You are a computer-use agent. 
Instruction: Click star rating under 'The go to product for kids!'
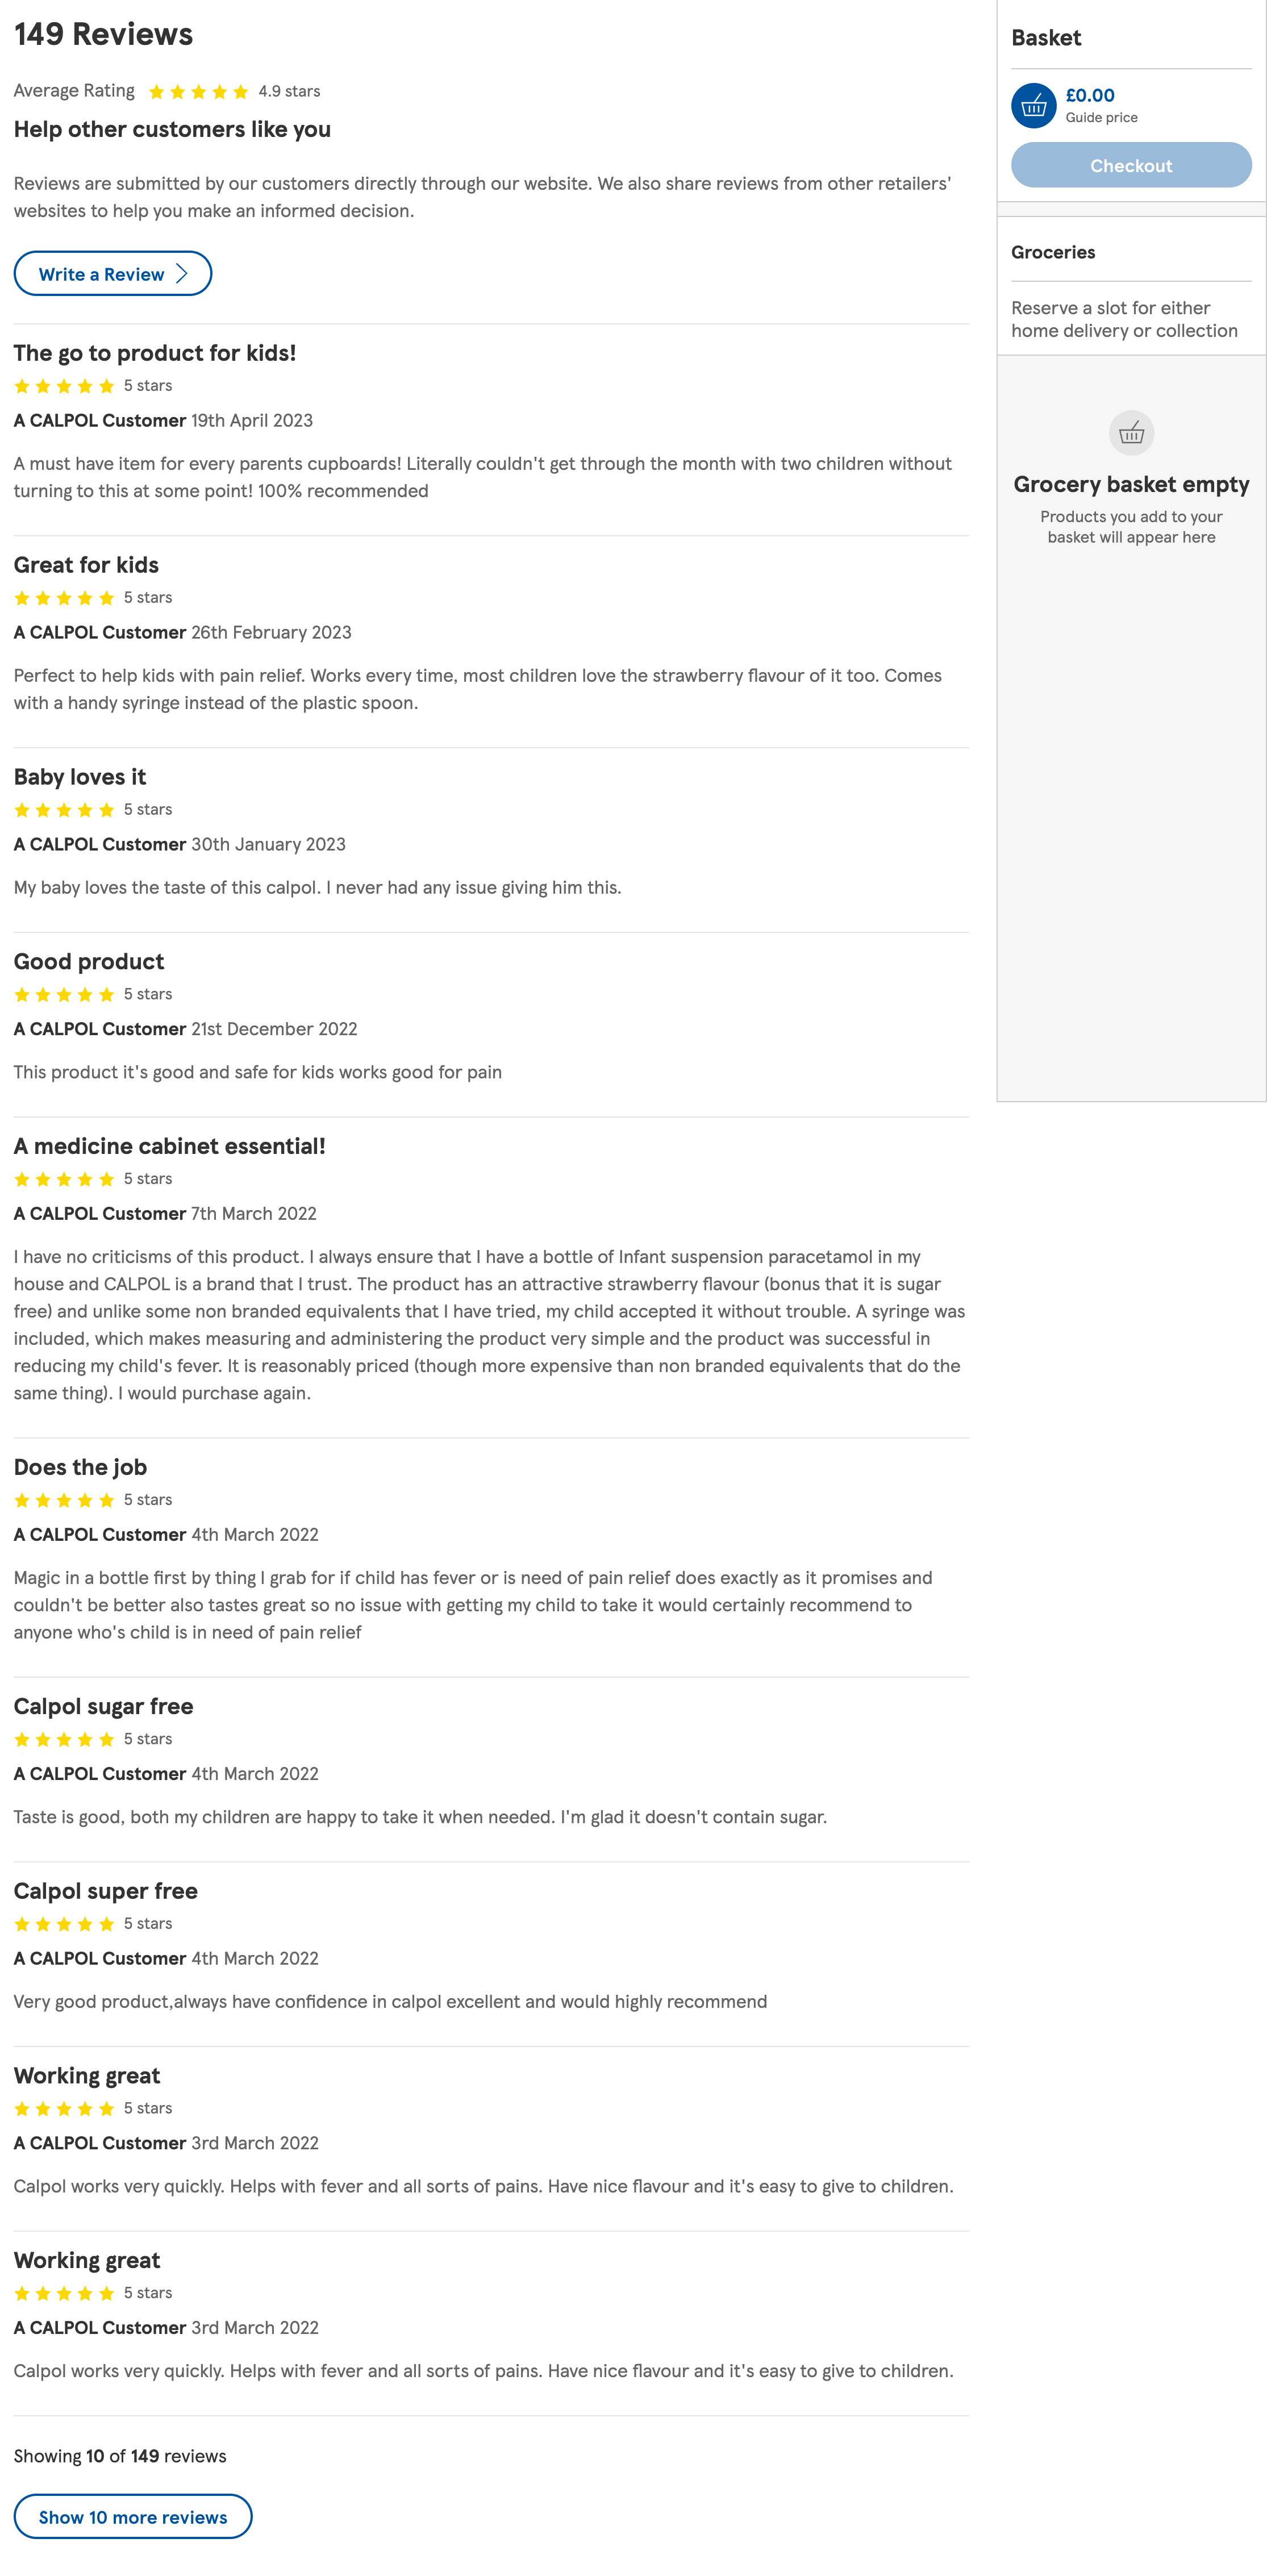click(x=64, y=386)
